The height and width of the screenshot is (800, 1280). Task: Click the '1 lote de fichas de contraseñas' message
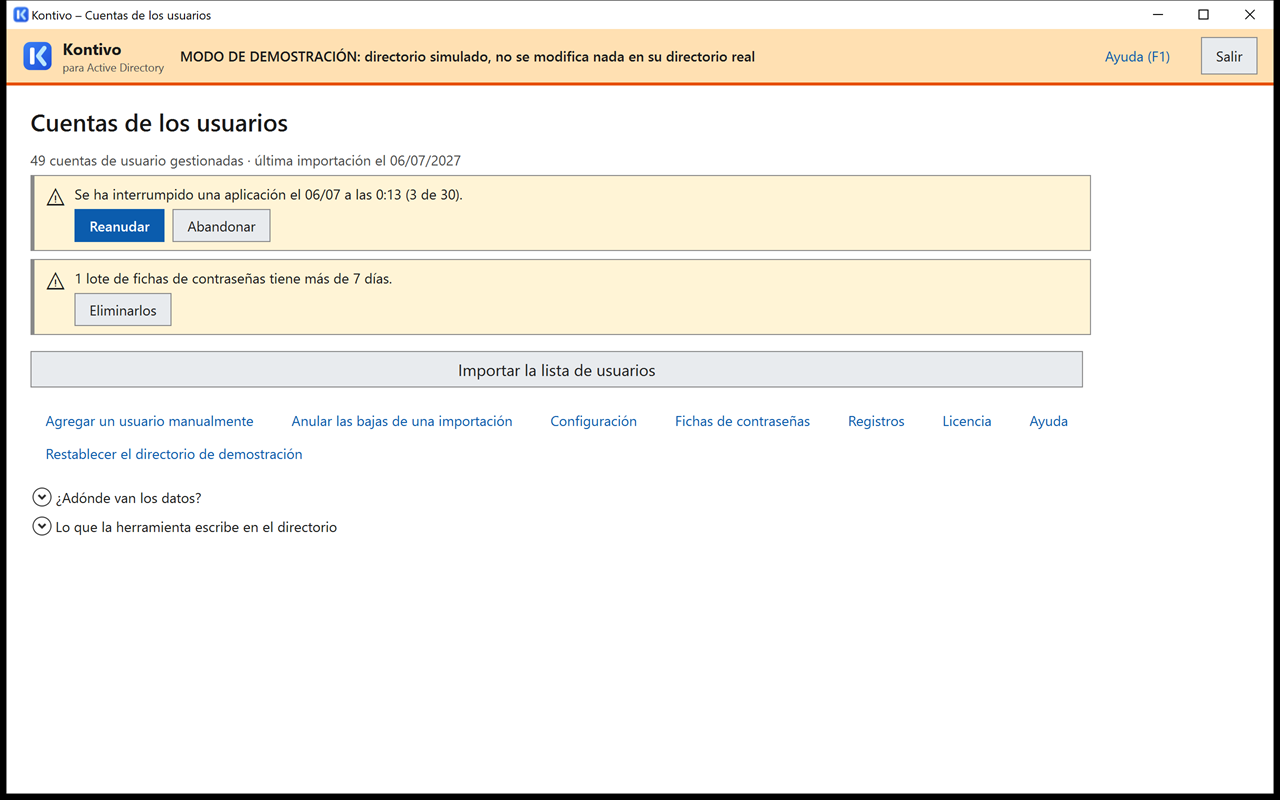point(233,279)
